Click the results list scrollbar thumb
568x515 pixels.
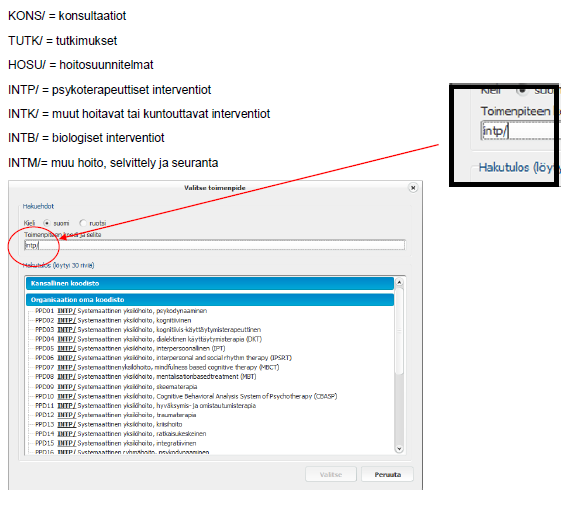click(x=399, y=331)
